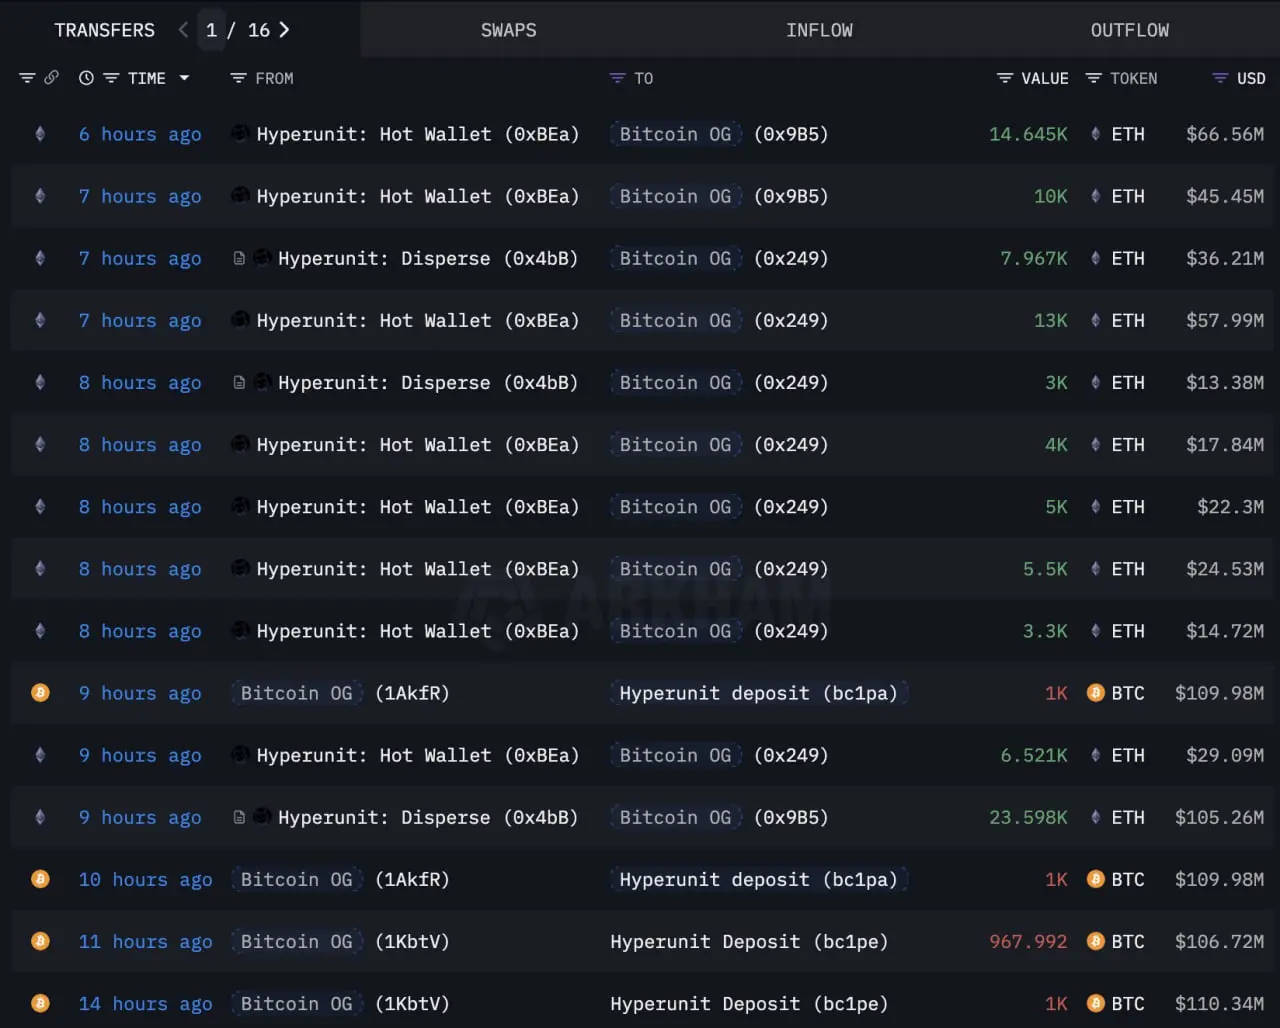Click the link icon in header

(x=51, y=78)
